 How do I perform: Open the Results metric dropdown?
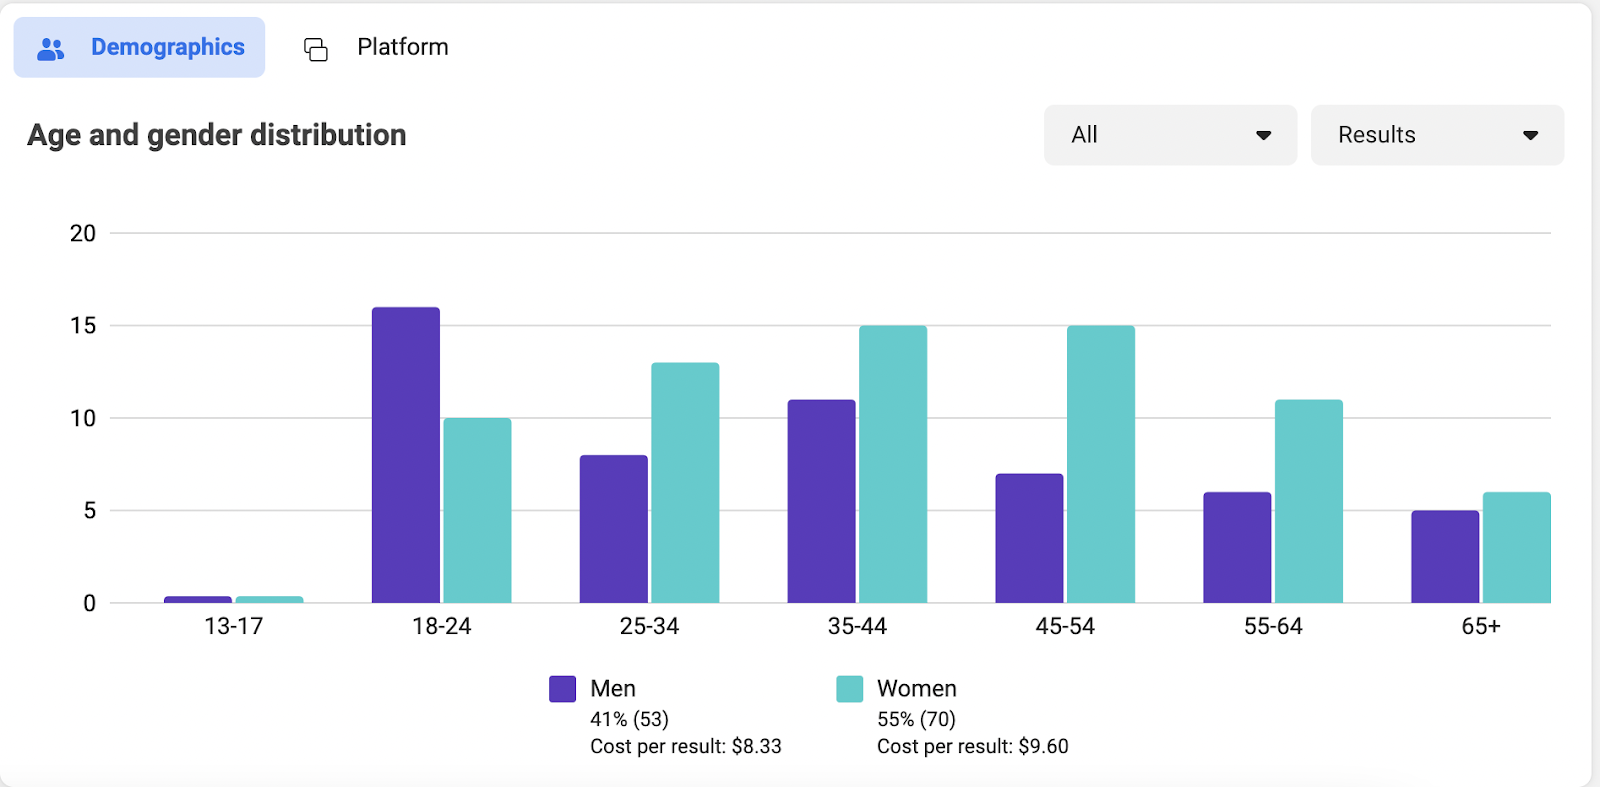[1437, 135]
